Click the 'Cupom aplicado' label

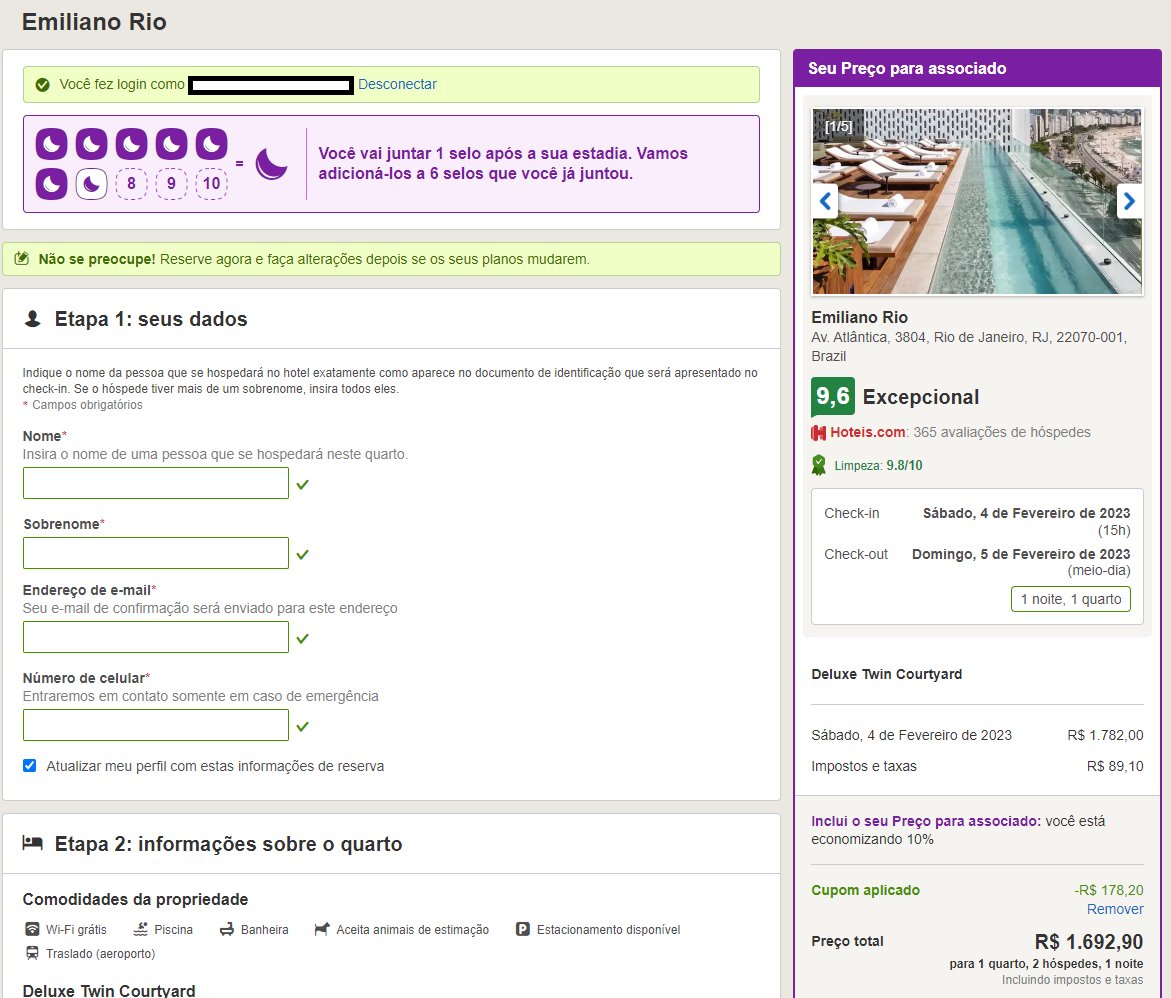tap(866, 890)
